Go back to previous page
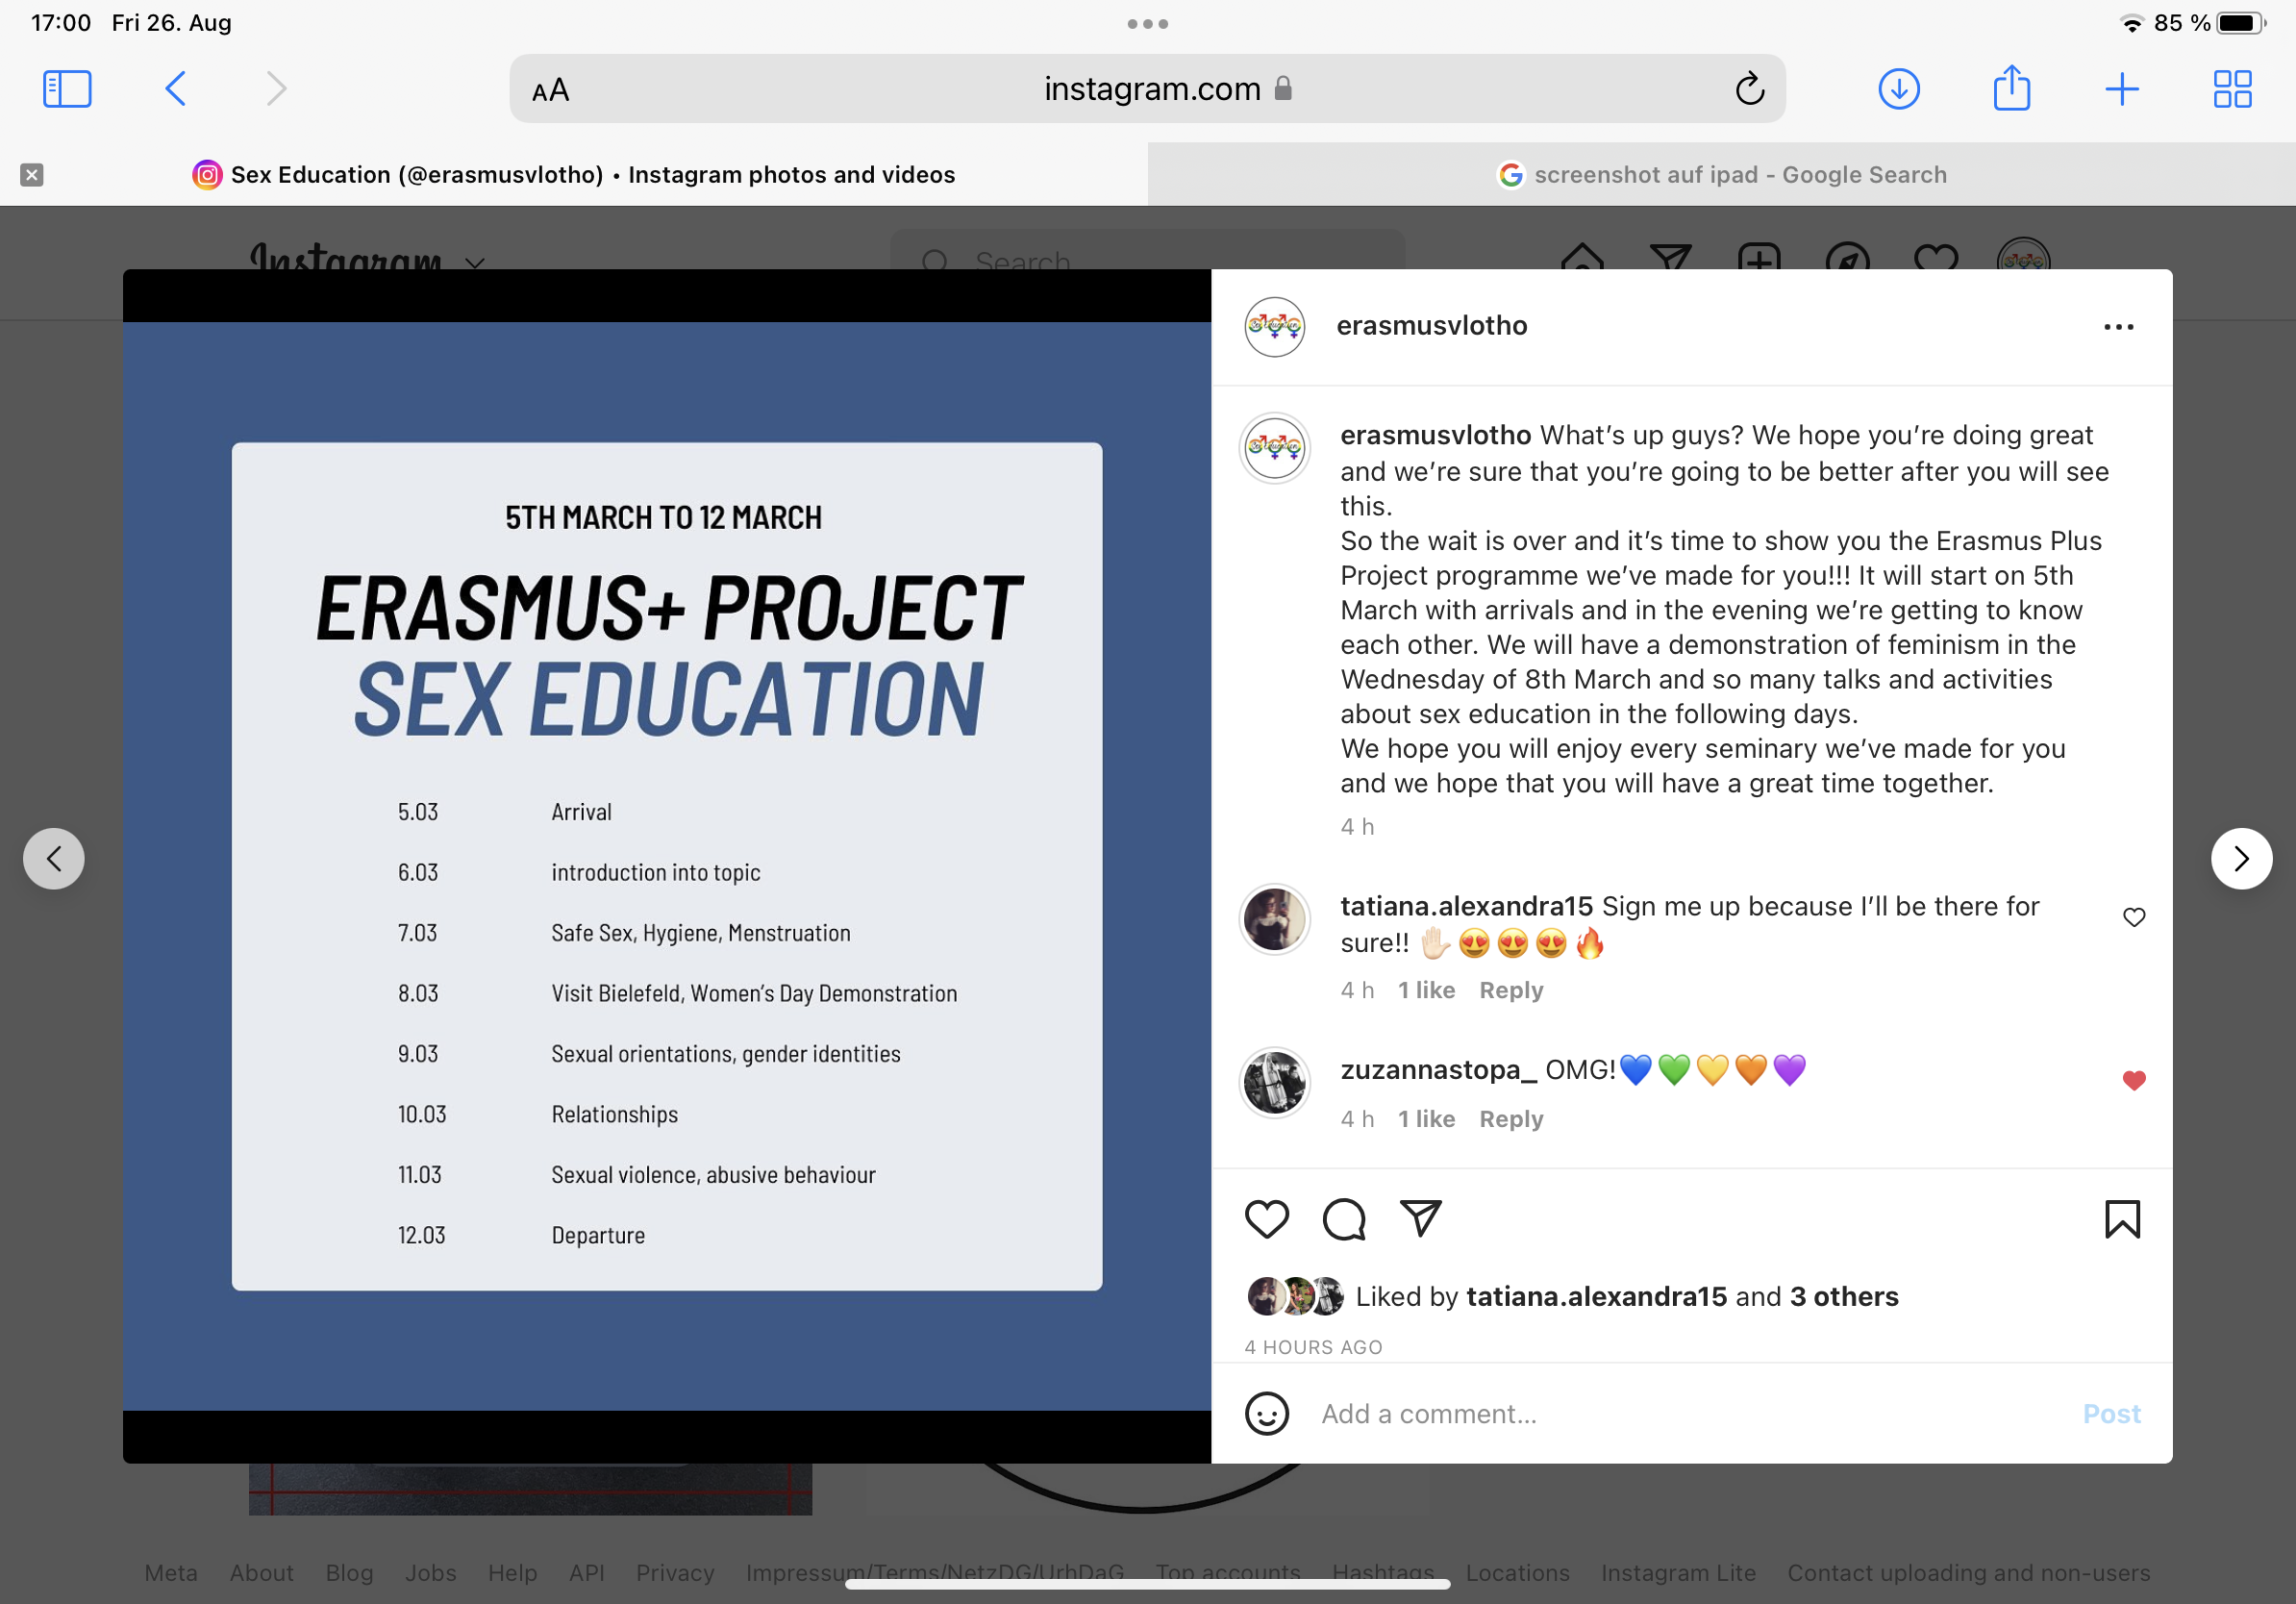Screen dimensions: 2296x1604 (x=175, y=89)
